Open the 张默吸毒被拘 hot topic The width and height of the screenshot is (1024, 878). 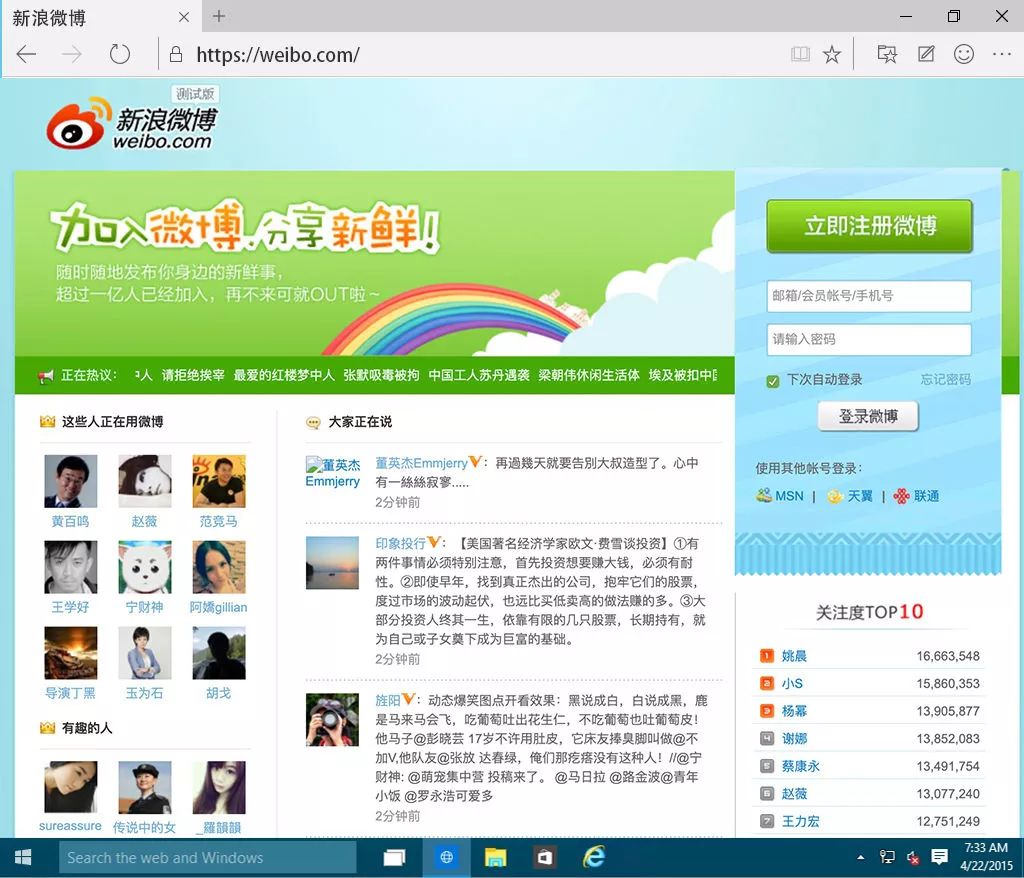click(x=381, y=376)
